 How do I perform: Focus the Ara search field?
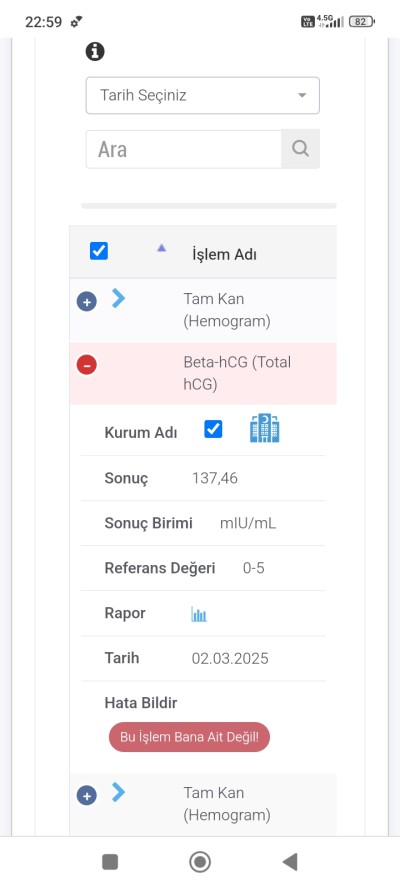click(184, 150)
